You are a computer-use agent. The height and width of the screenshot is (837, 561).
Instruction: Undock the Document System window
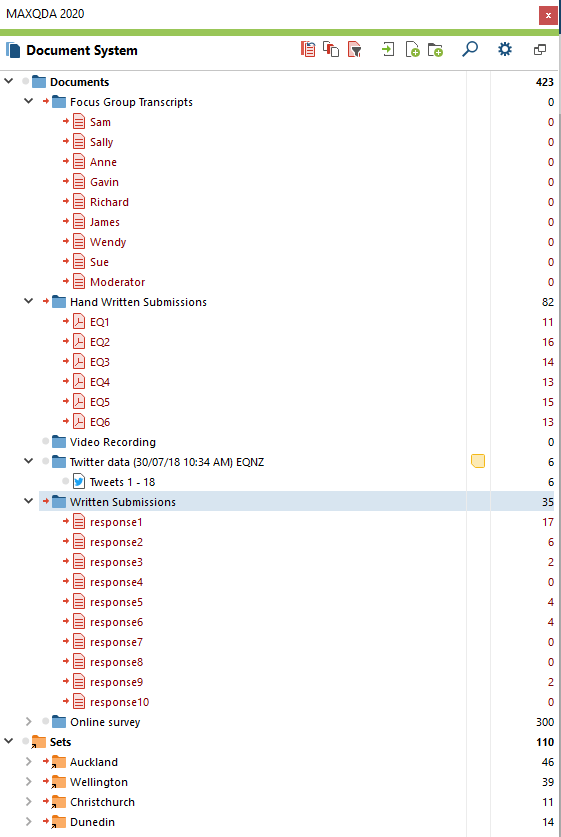click(540, 50)
